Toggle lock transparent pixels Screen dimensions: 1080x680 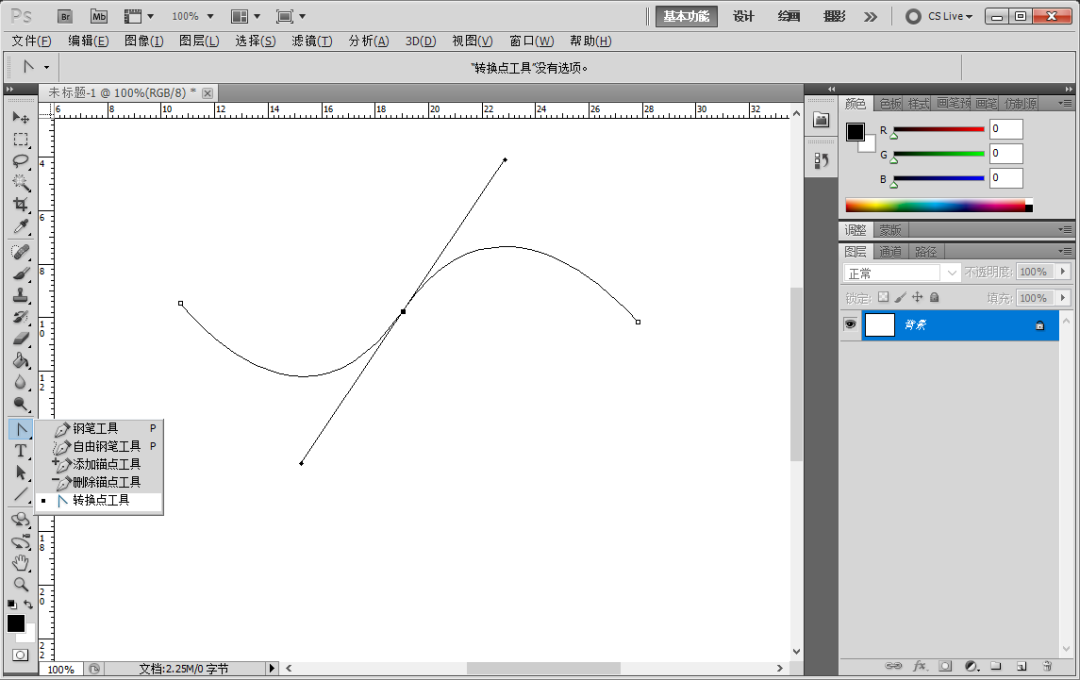tap(883, 298)
